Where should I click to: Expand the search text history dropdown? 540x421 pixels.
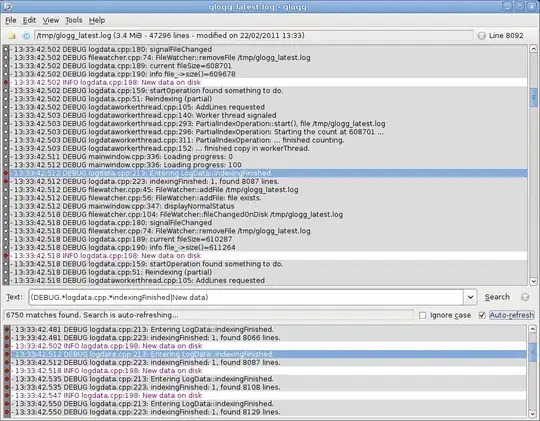pos(470,297)
